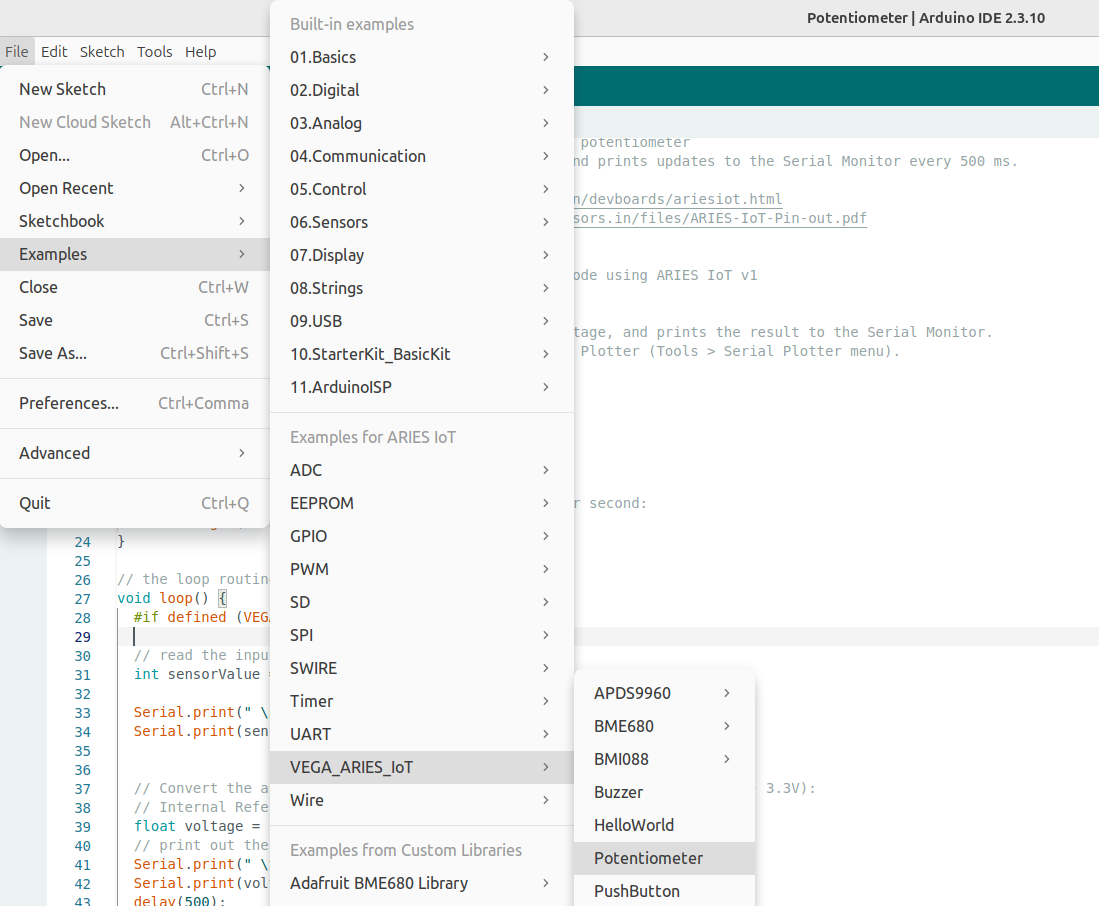
Task: Open the ADC examples submenu
Action: [421, 469]
